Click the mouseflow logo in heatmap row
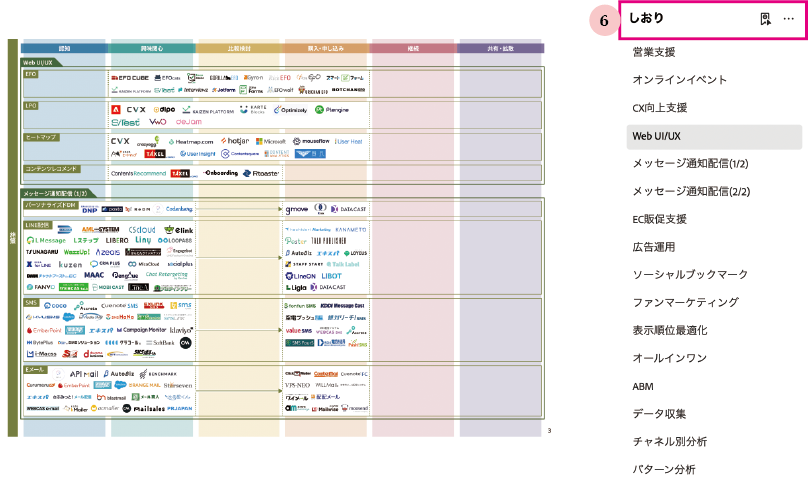Image resolution: width=811 pixels, height=483 pixels. point(311,141)
